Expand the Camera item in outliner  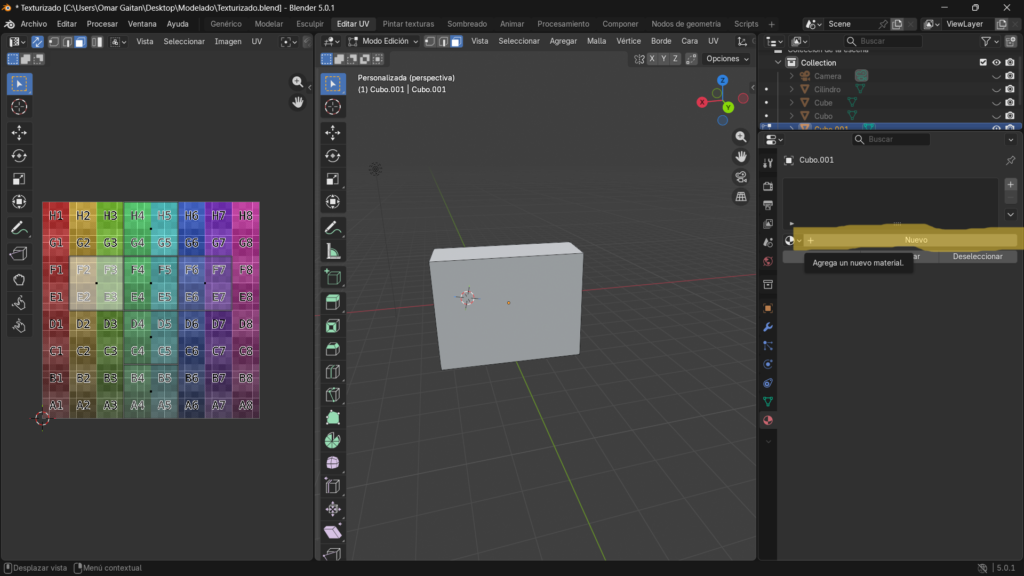click(791, 76)
